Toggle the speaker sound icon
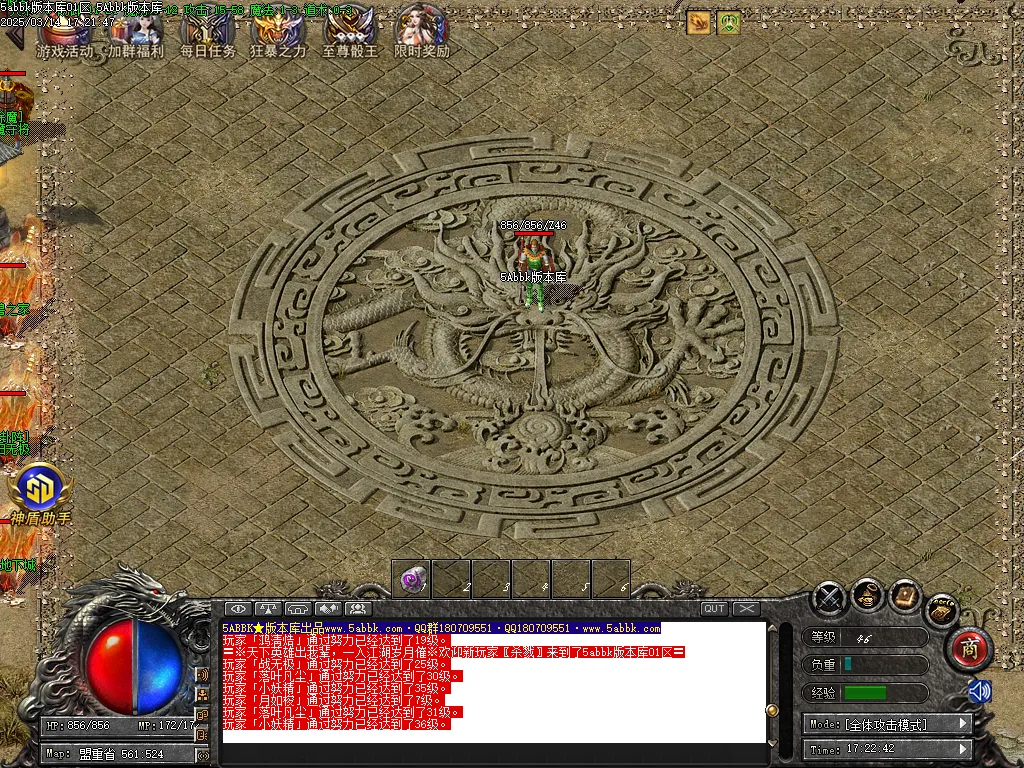 tap(979, 692)
